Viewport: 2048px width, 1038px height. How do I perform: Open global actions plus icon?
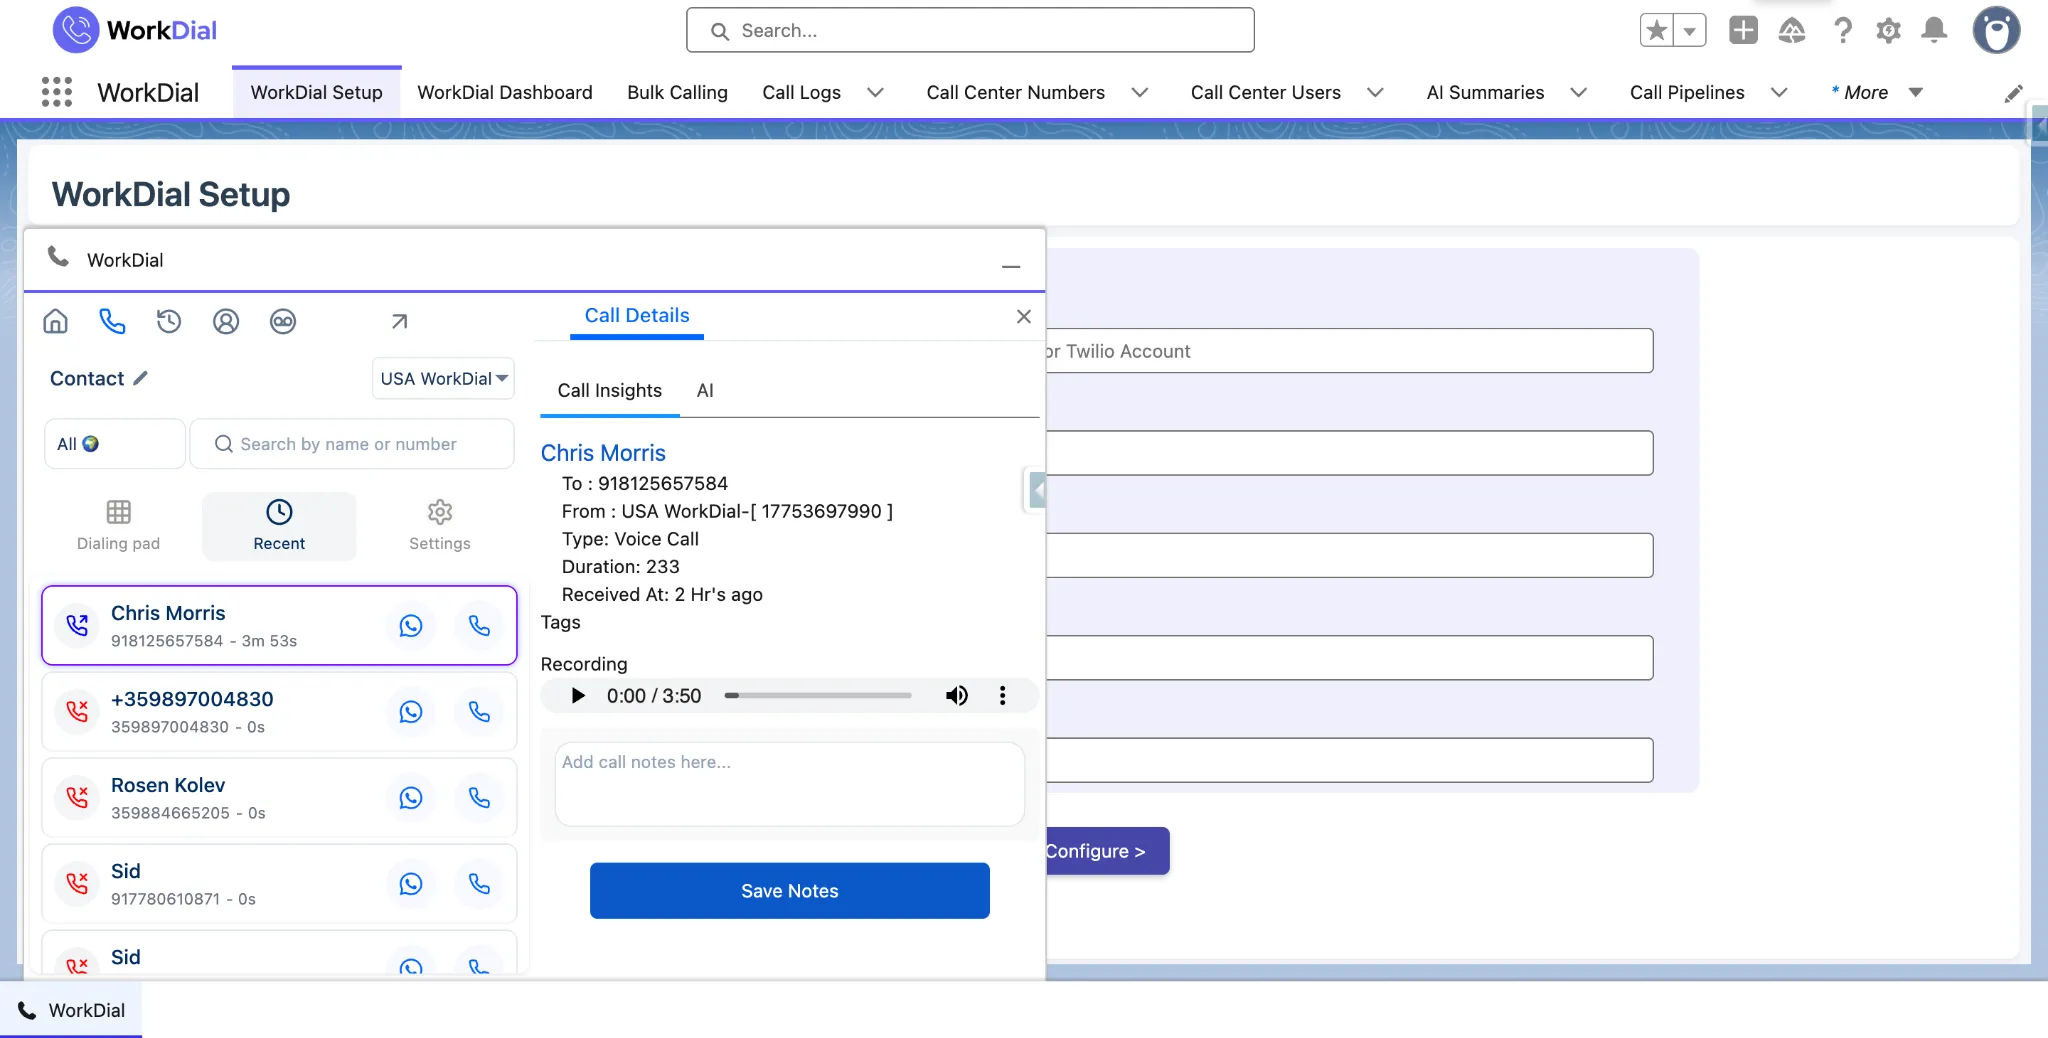pos(1743,31)
